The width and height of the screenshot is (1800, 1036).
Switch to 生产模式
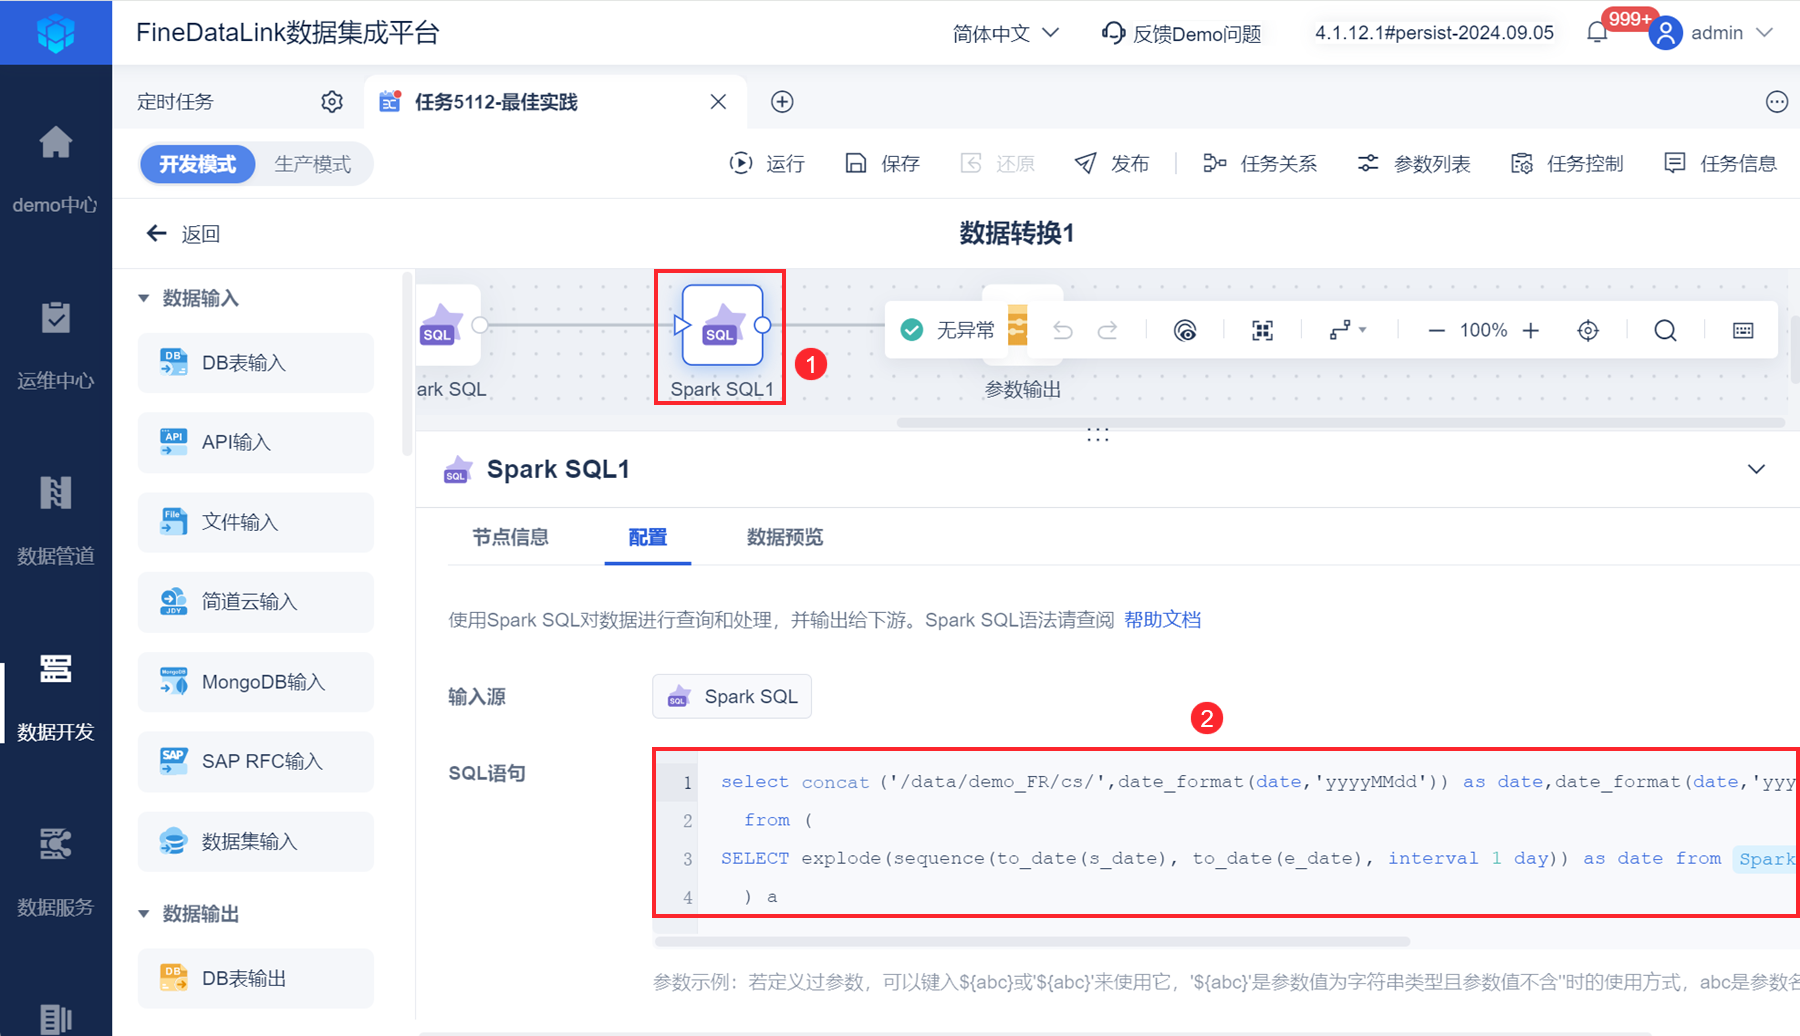click(313, 164)
